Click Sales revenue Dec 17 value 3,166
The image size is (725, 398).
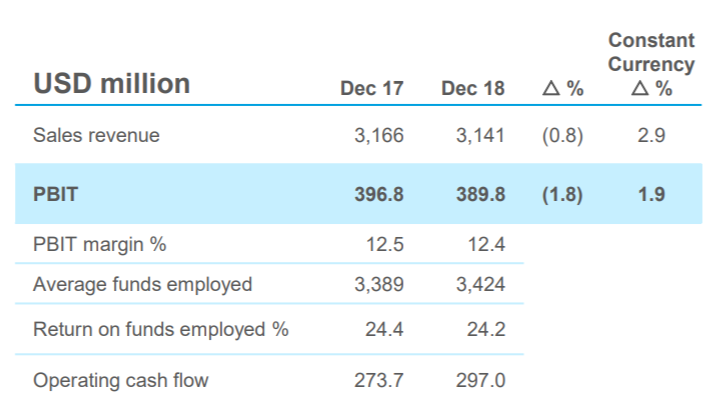(x=379, y=135)
